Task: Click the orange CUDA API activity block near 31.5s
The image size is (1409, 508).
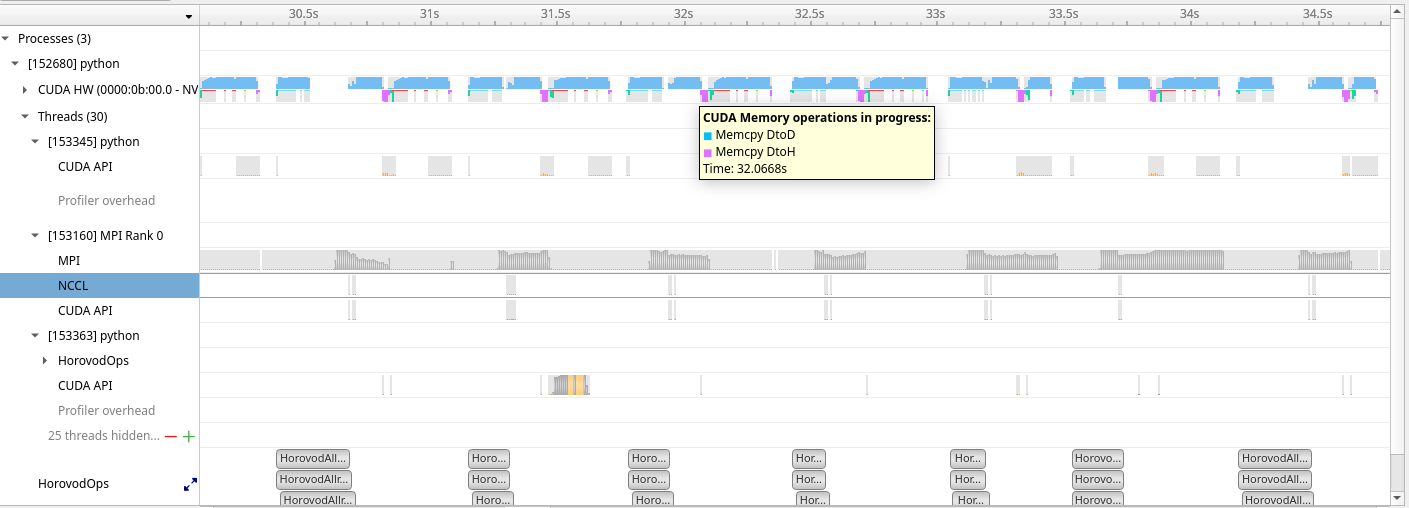Action: point(576,385)
